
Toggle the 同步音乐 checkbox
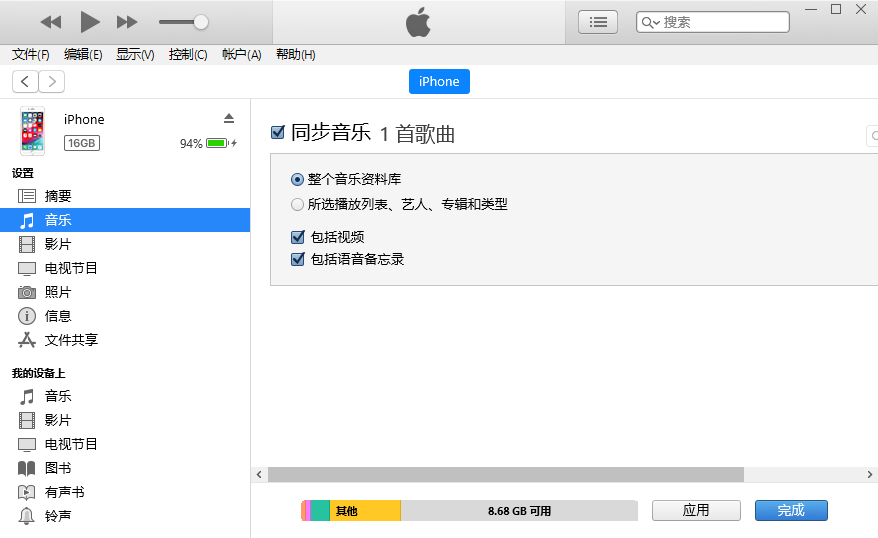tap(278, 132)
